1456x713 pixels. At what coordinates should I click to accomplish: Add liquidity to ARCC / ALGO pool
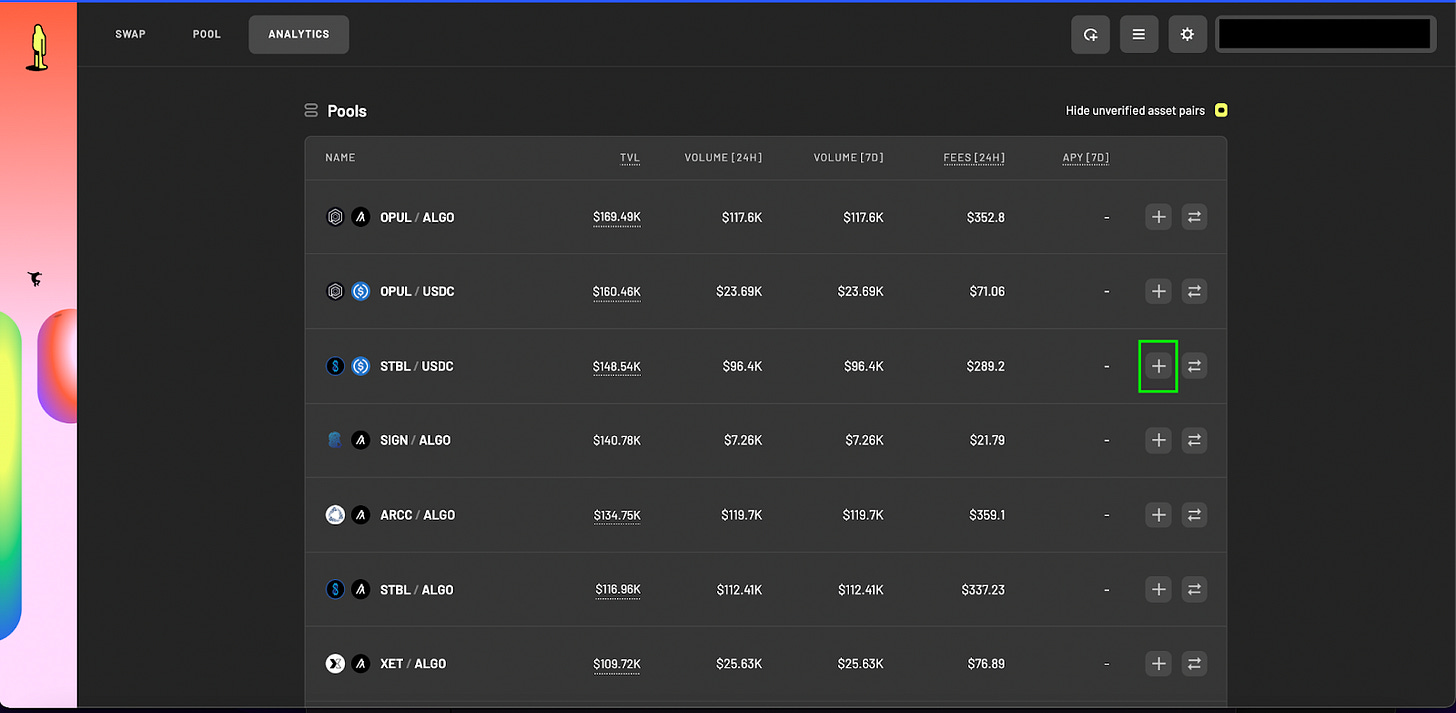(x=1158, y=515)
